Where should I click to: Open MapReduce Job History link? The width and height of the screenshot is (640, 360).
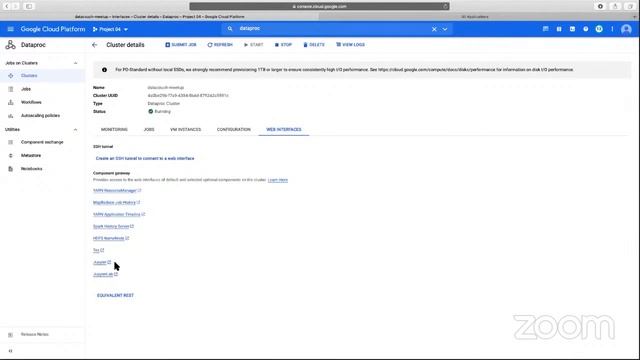tap(116, 202)
